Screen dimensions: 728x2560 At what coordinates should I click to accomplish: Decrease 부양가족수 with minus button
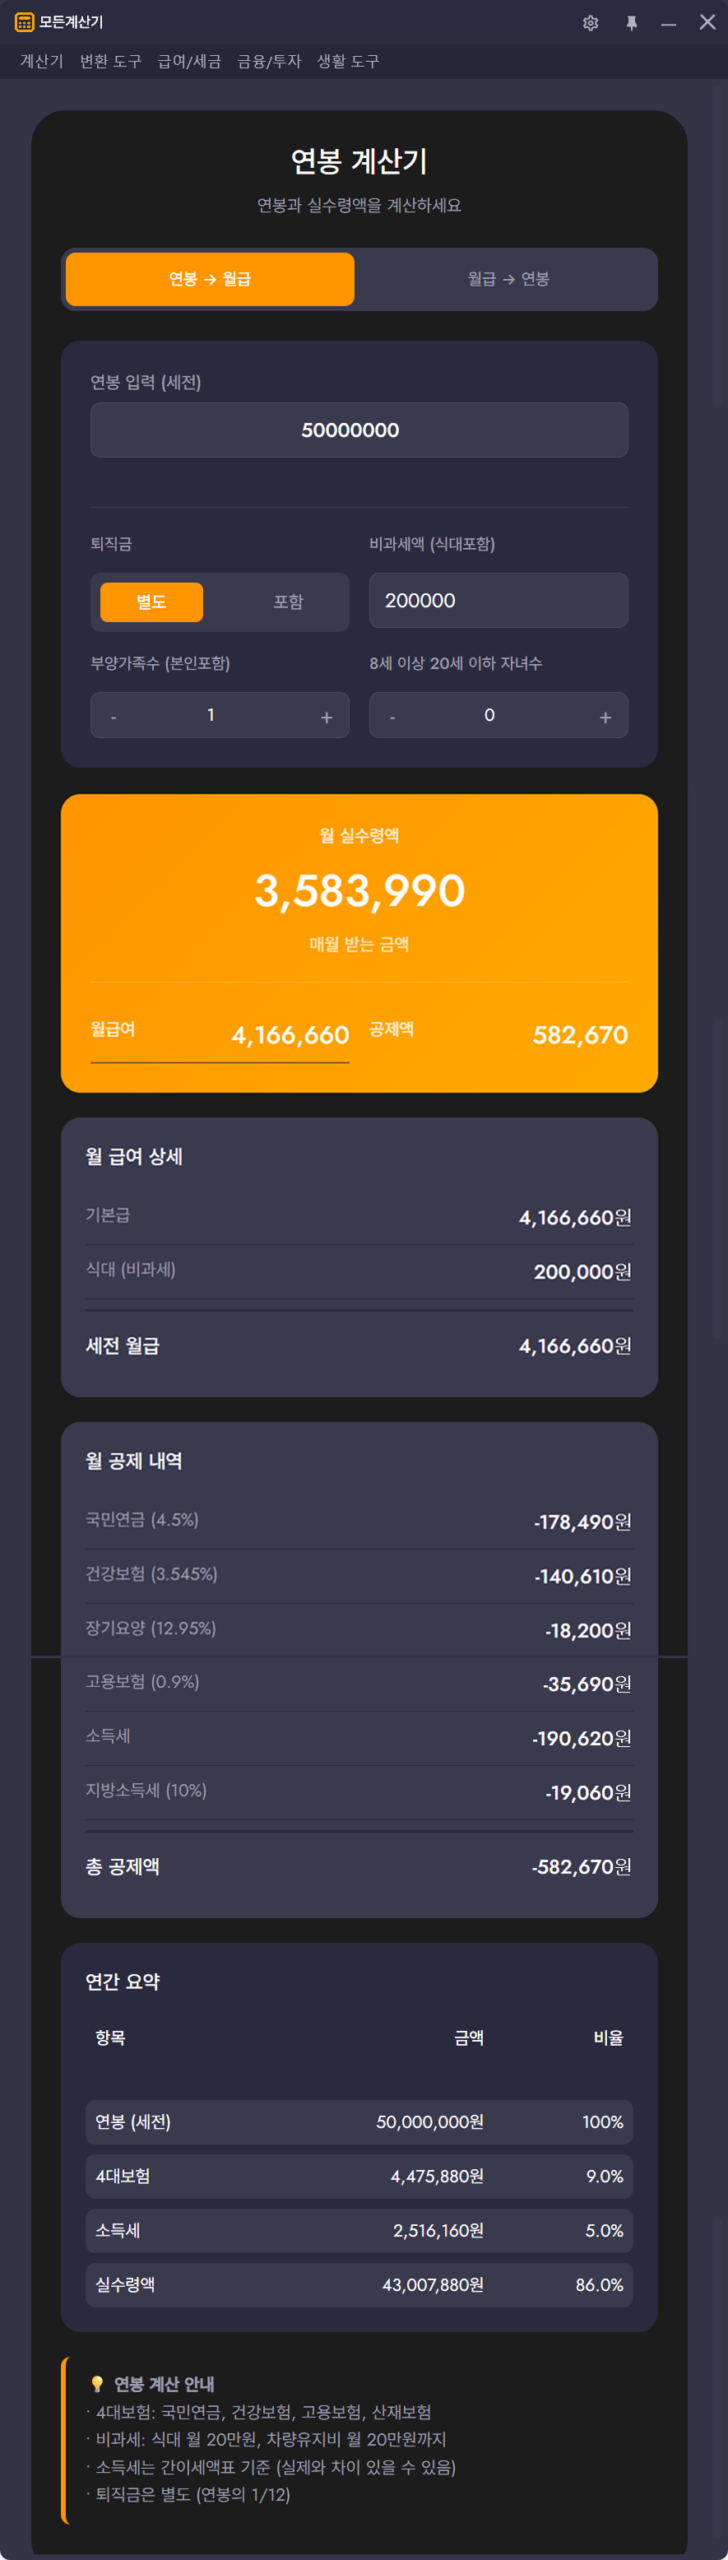pyautogui.click(x=114, y=717)
